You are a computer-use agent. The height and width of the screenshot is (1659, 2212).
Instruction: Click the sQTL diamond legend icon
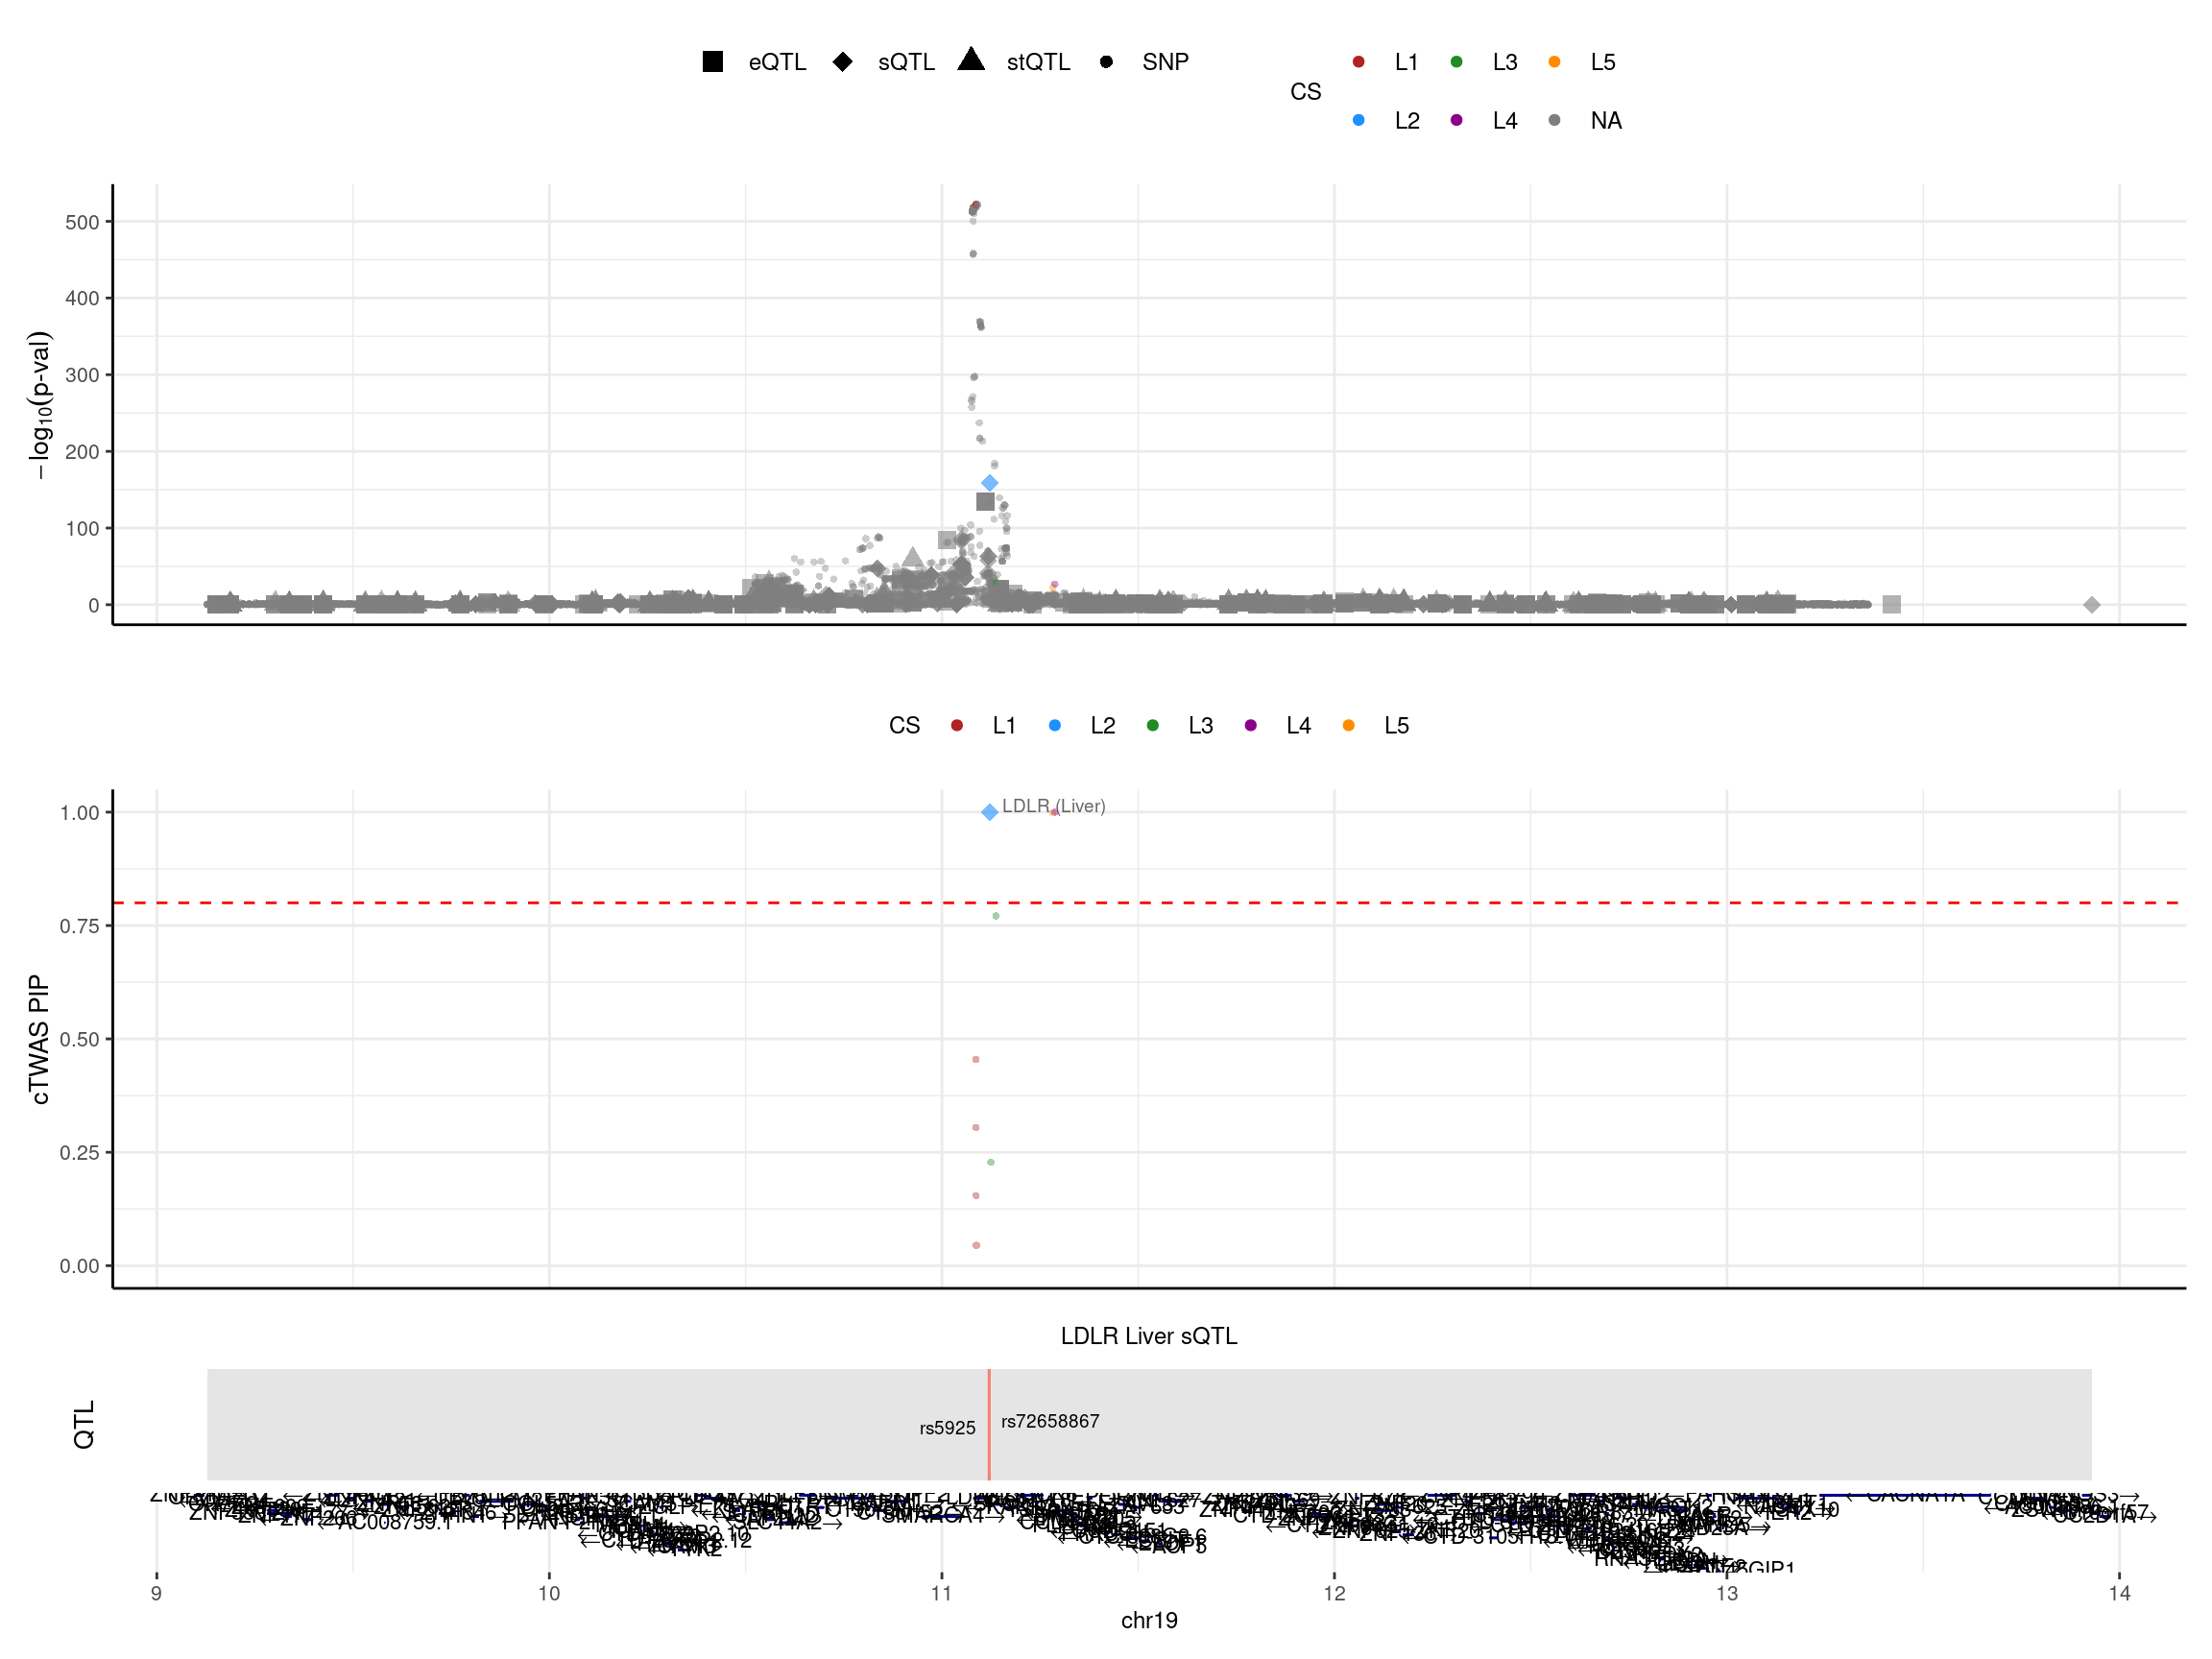[842, 62]
